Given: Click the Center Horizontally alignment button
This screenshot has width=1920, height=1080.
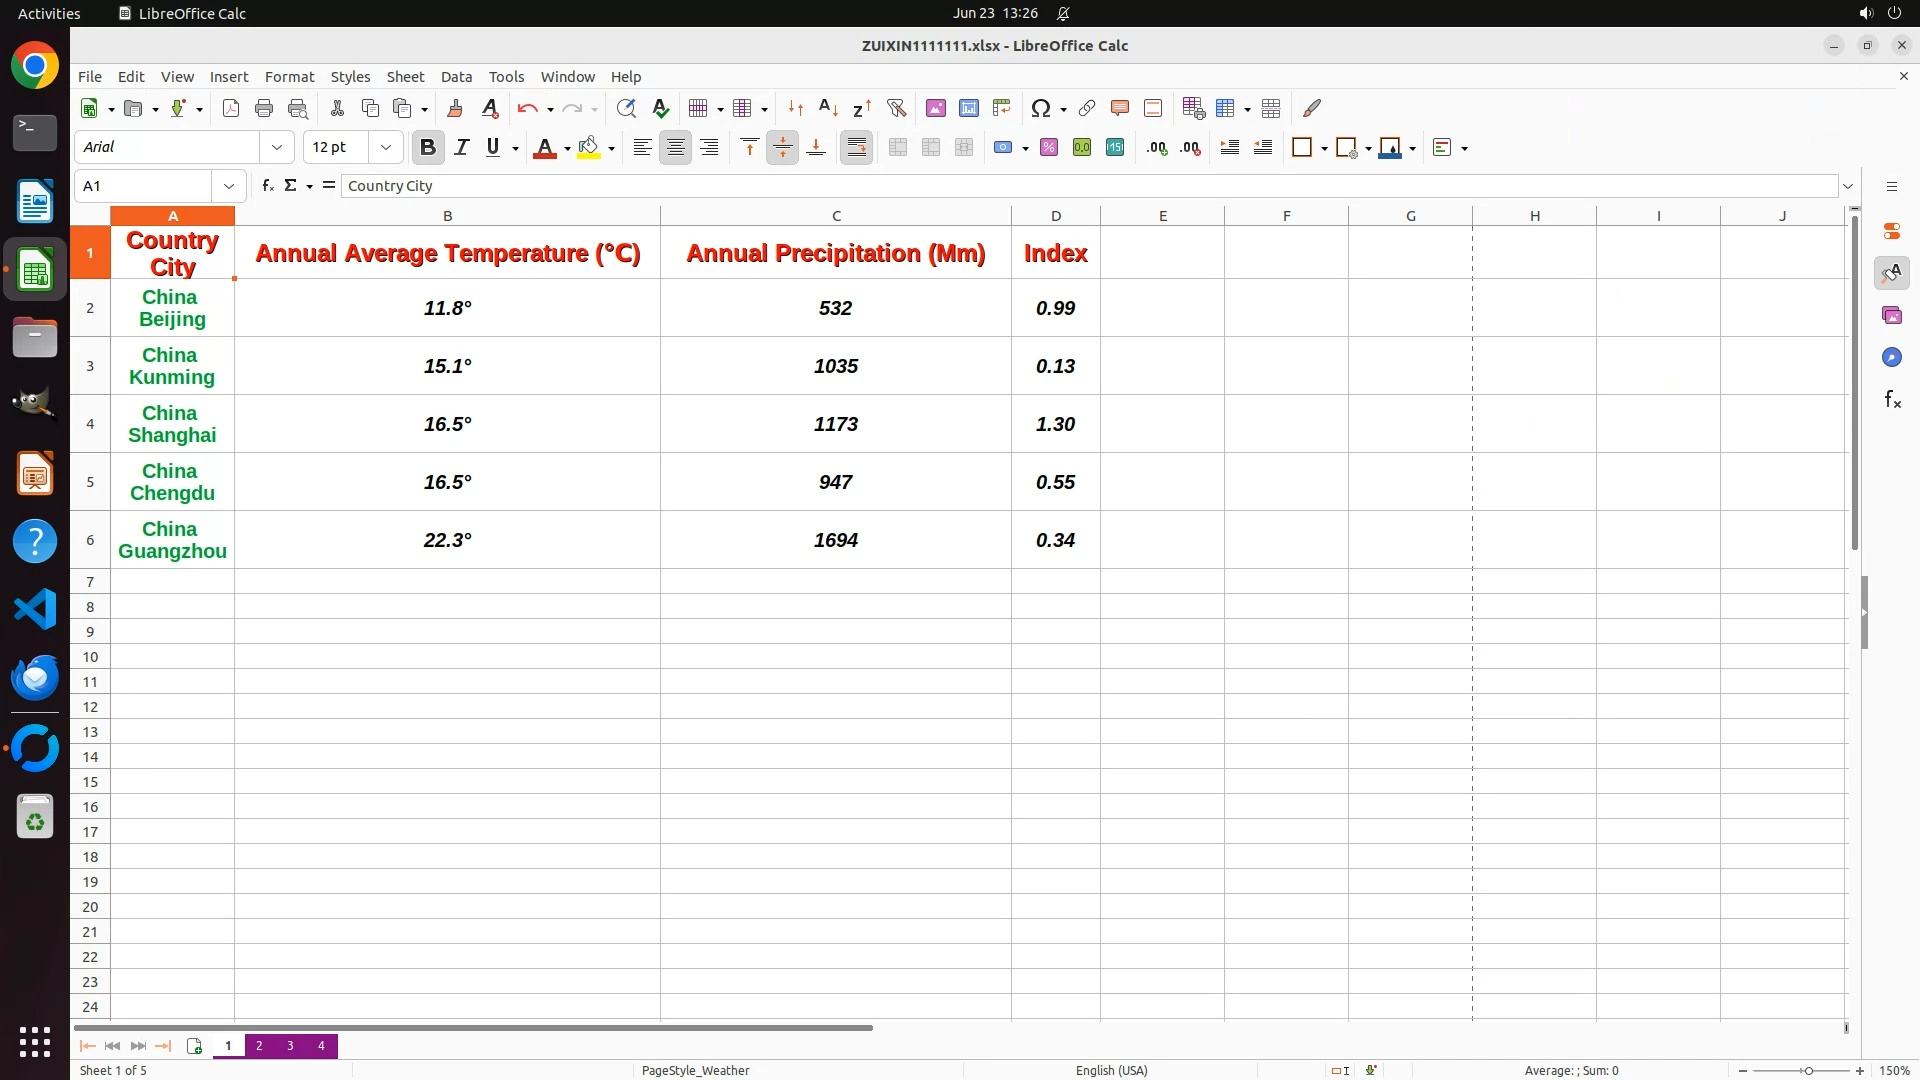Looking at the screenshot, I should pos(676,148).
